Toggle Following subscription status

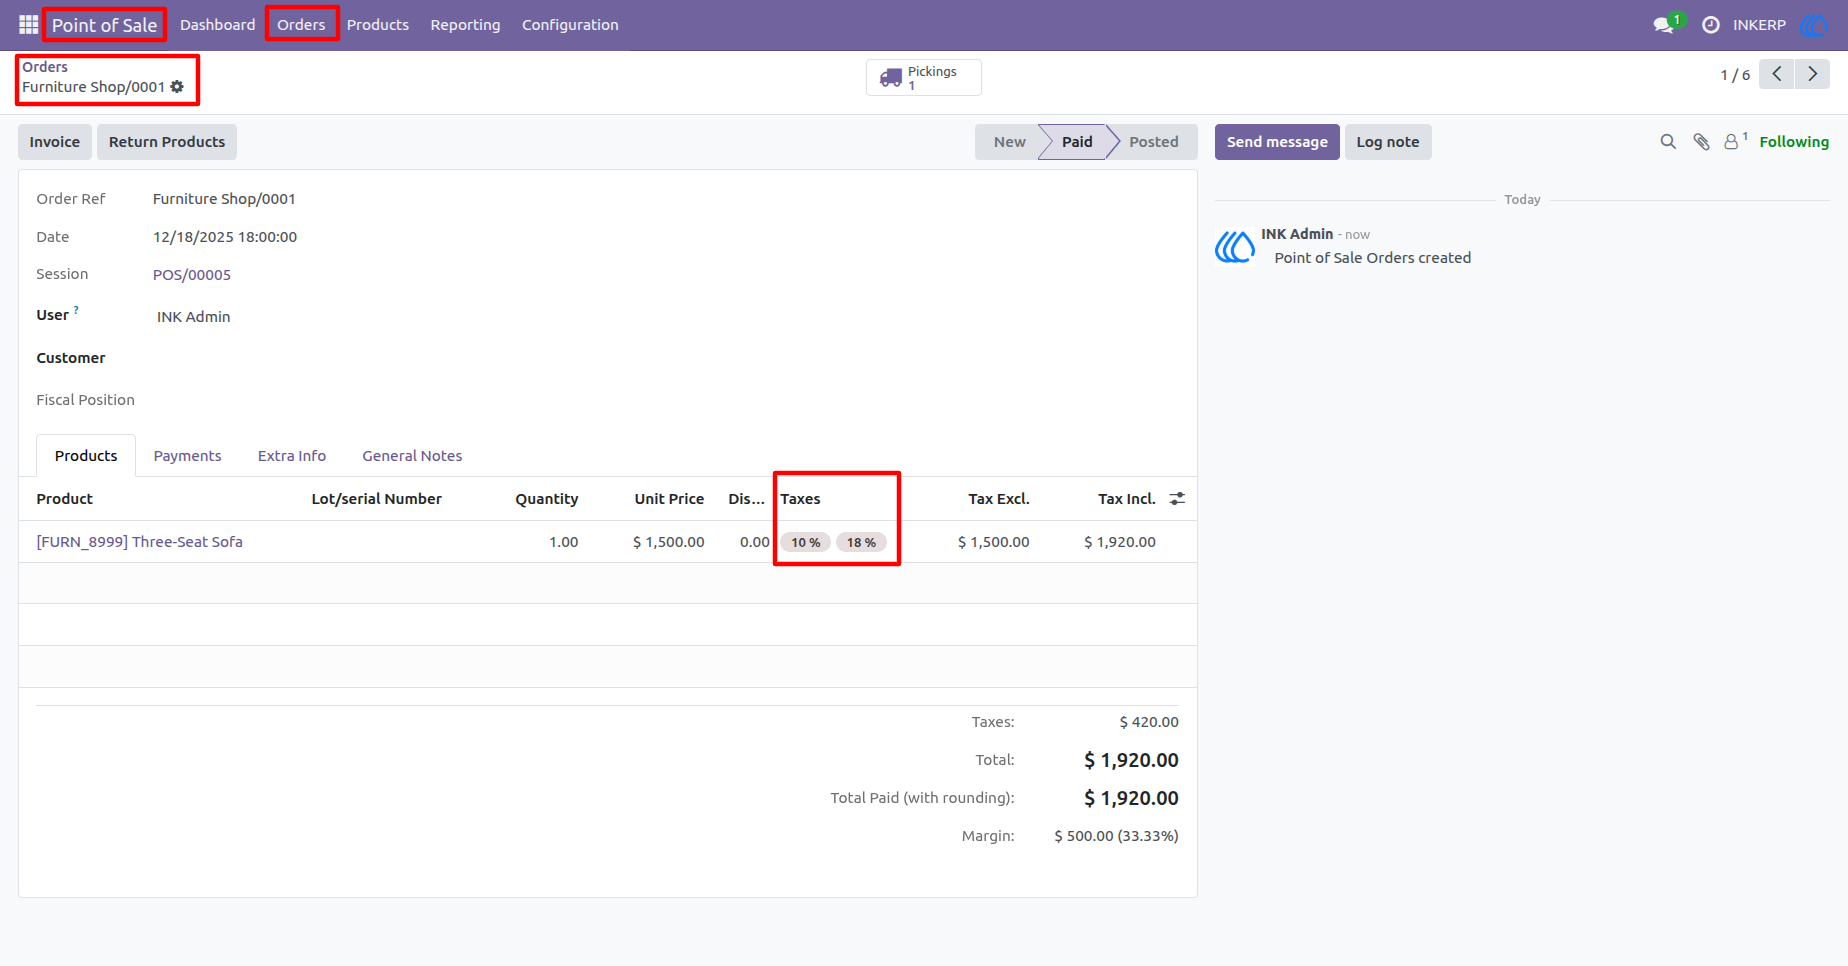[x=1794, y=142]
